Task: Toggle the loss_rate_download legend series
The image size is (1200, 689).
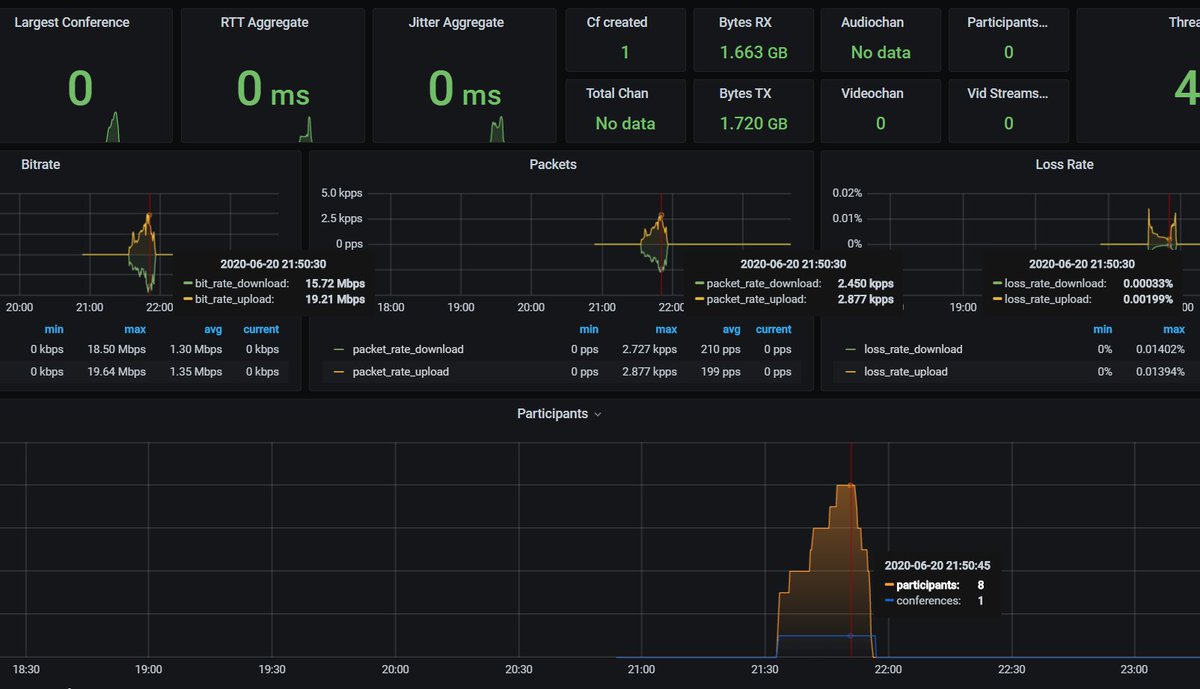Action: tap(913, 350)
